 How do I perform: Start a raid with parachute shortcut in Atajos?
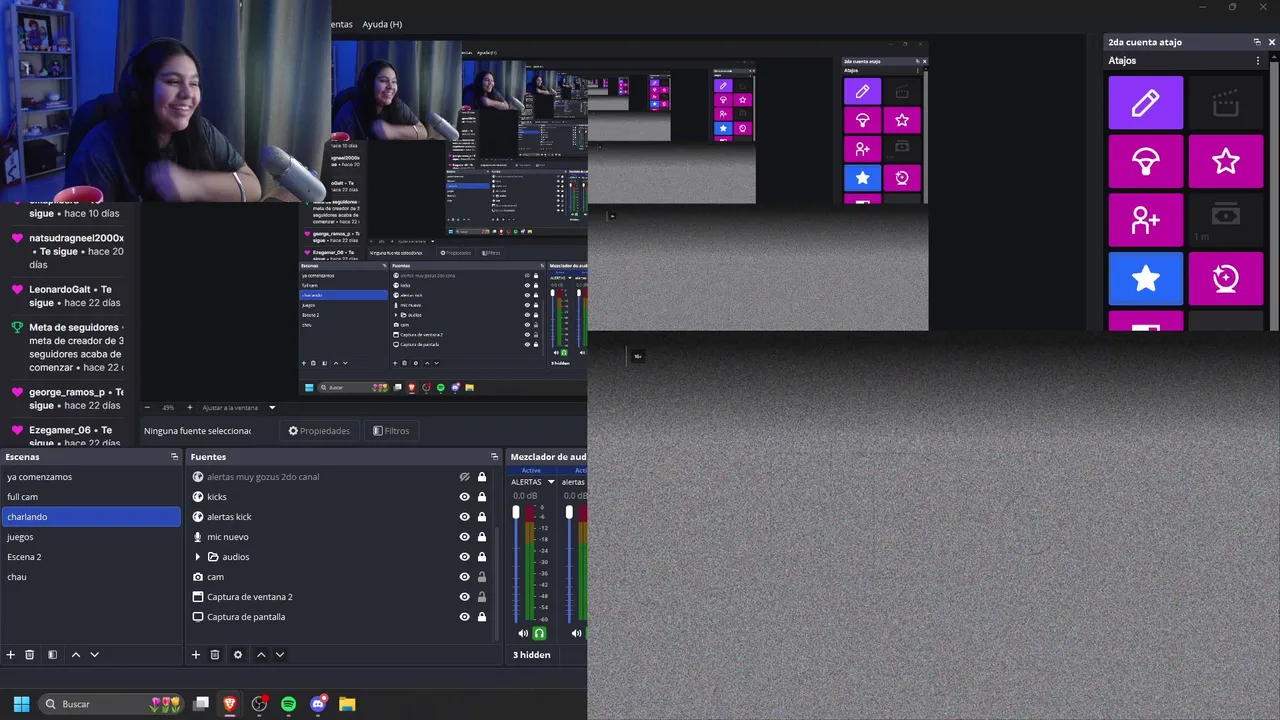pos(1146,161)
